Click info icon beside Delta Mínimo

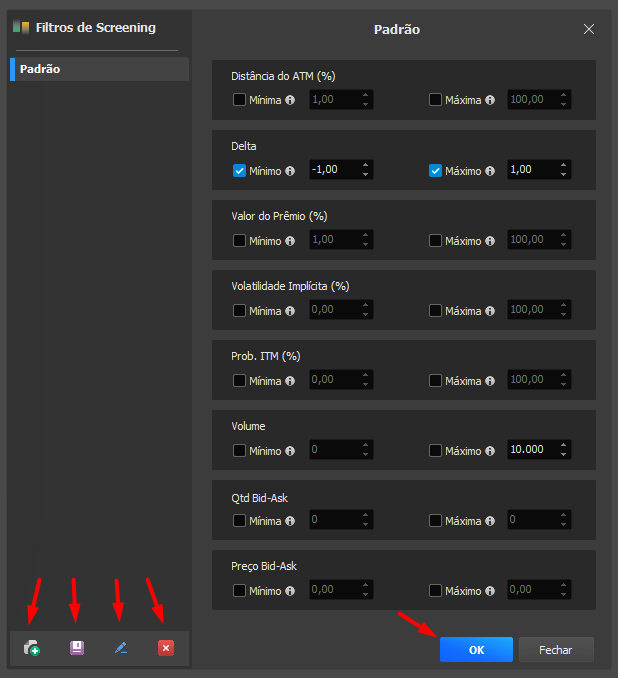pyautogui.click(x=290, y=171)
